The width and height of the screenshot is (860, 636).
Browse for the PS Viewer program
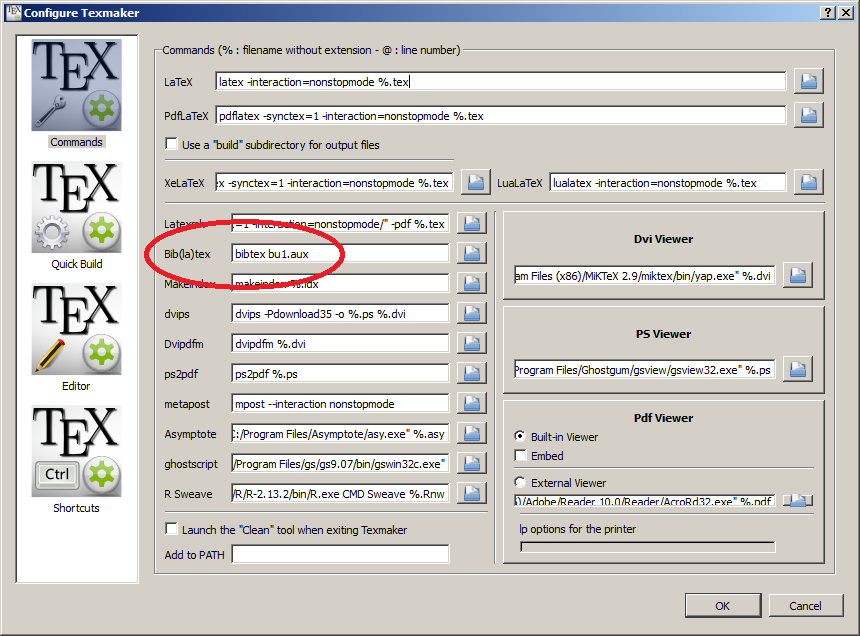(x=797, y=369)
